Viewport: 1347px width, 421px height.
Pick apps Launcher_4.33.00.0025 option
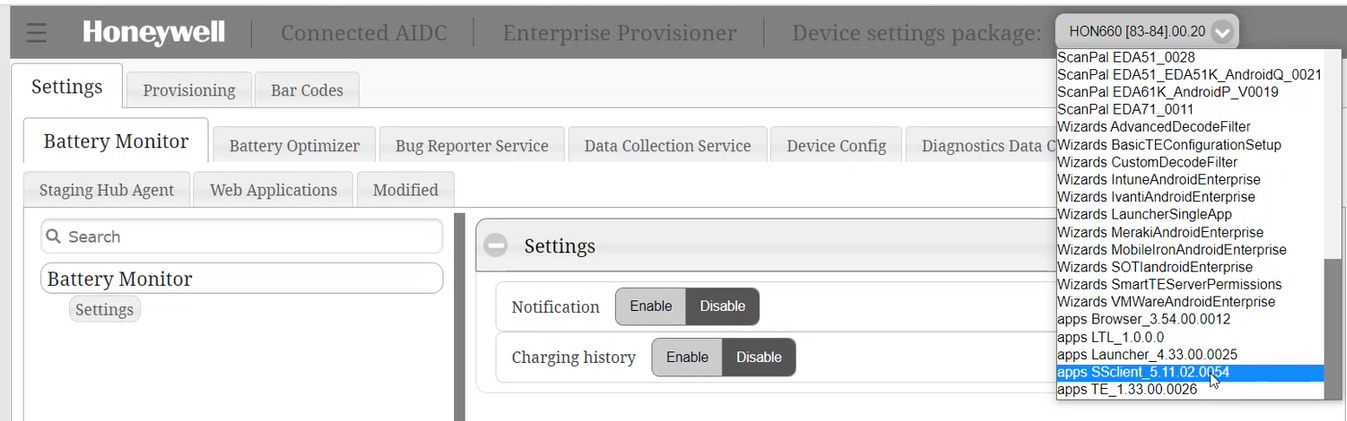pos(1190,354)
